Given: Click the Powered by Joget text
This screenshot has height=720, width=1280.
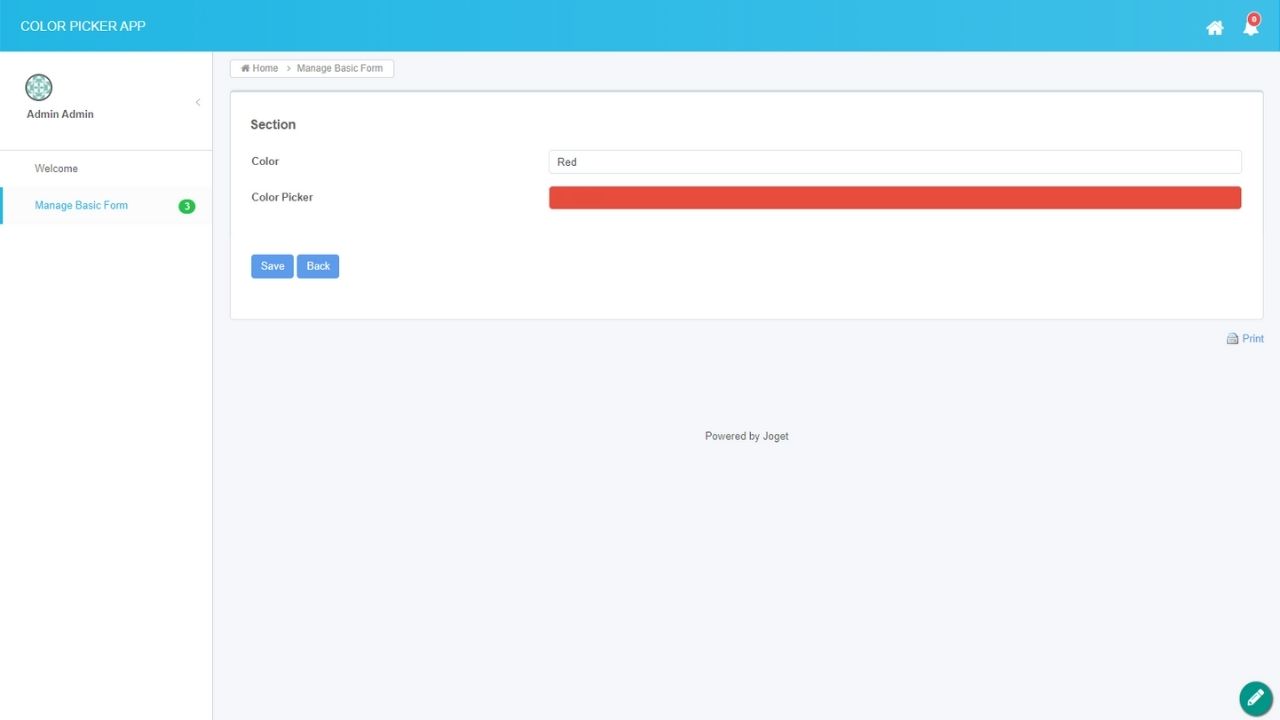Looking at the screenshot, I should coord(747,436).
